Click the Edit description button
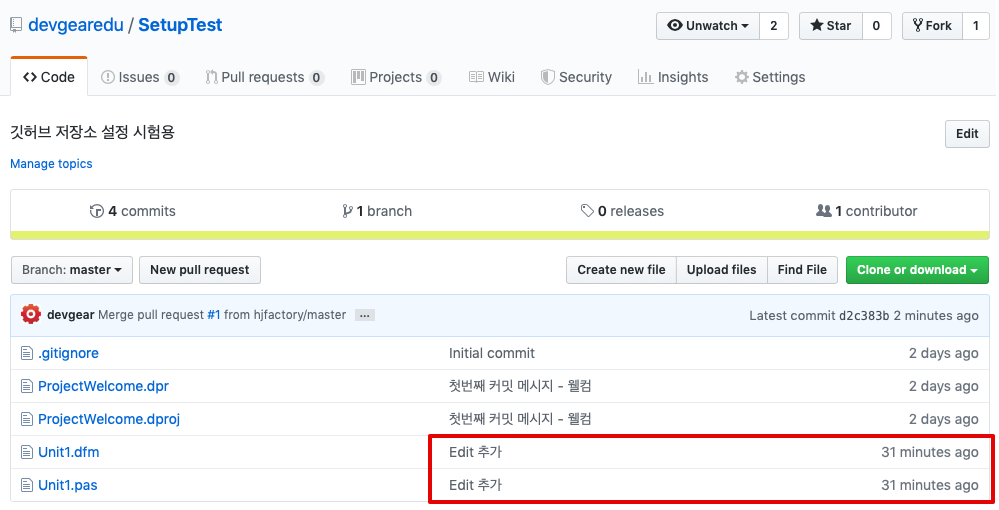The image size is (999, 510). coord(967,134)
